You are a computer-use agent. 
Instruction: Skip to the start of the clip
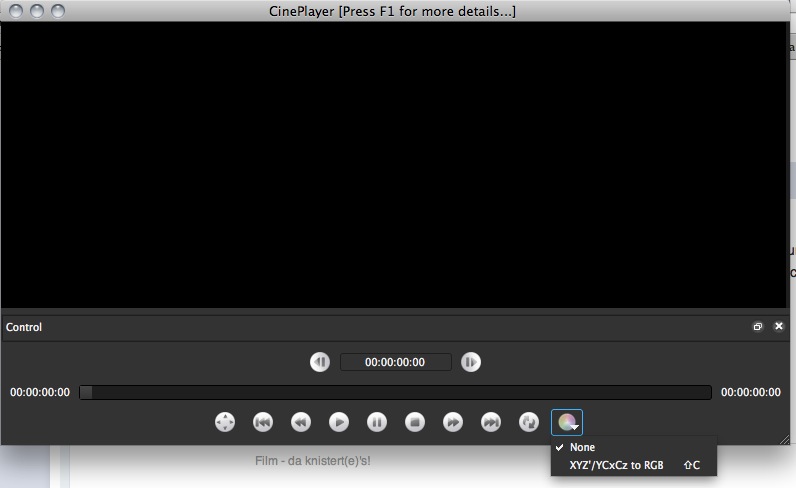[x=262, y=422]
